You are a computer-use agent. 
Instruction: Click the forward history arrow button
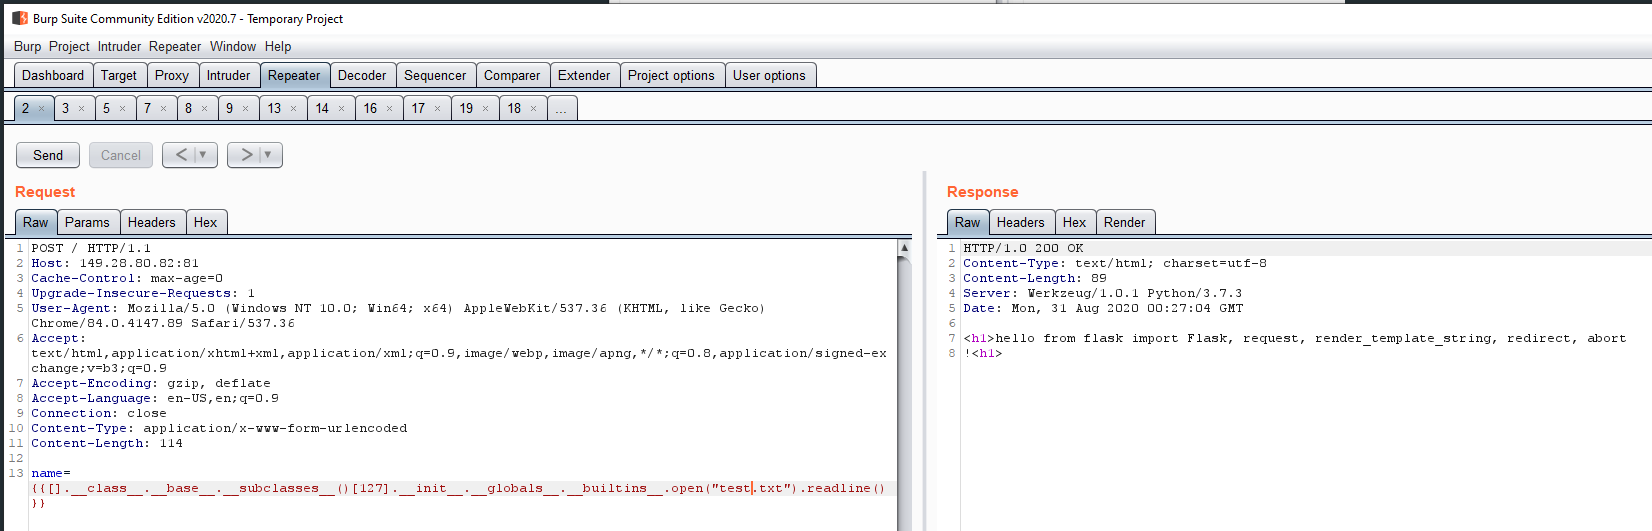(x=246, y=155)
